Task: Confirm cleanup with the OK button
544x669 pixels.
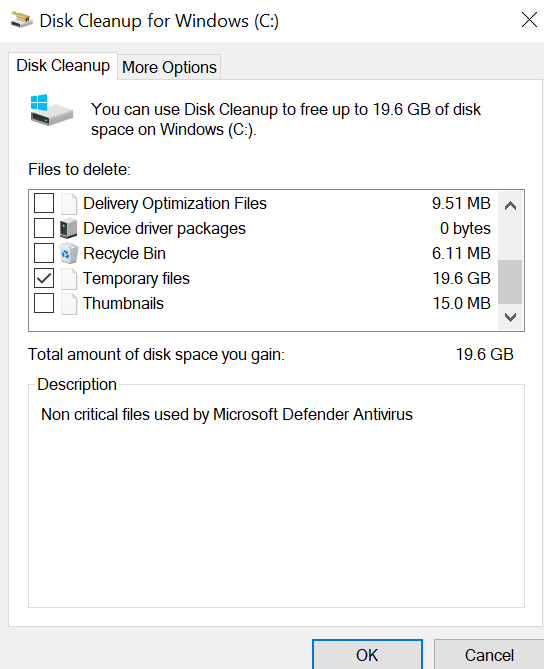Action: (x=367, y=655)
